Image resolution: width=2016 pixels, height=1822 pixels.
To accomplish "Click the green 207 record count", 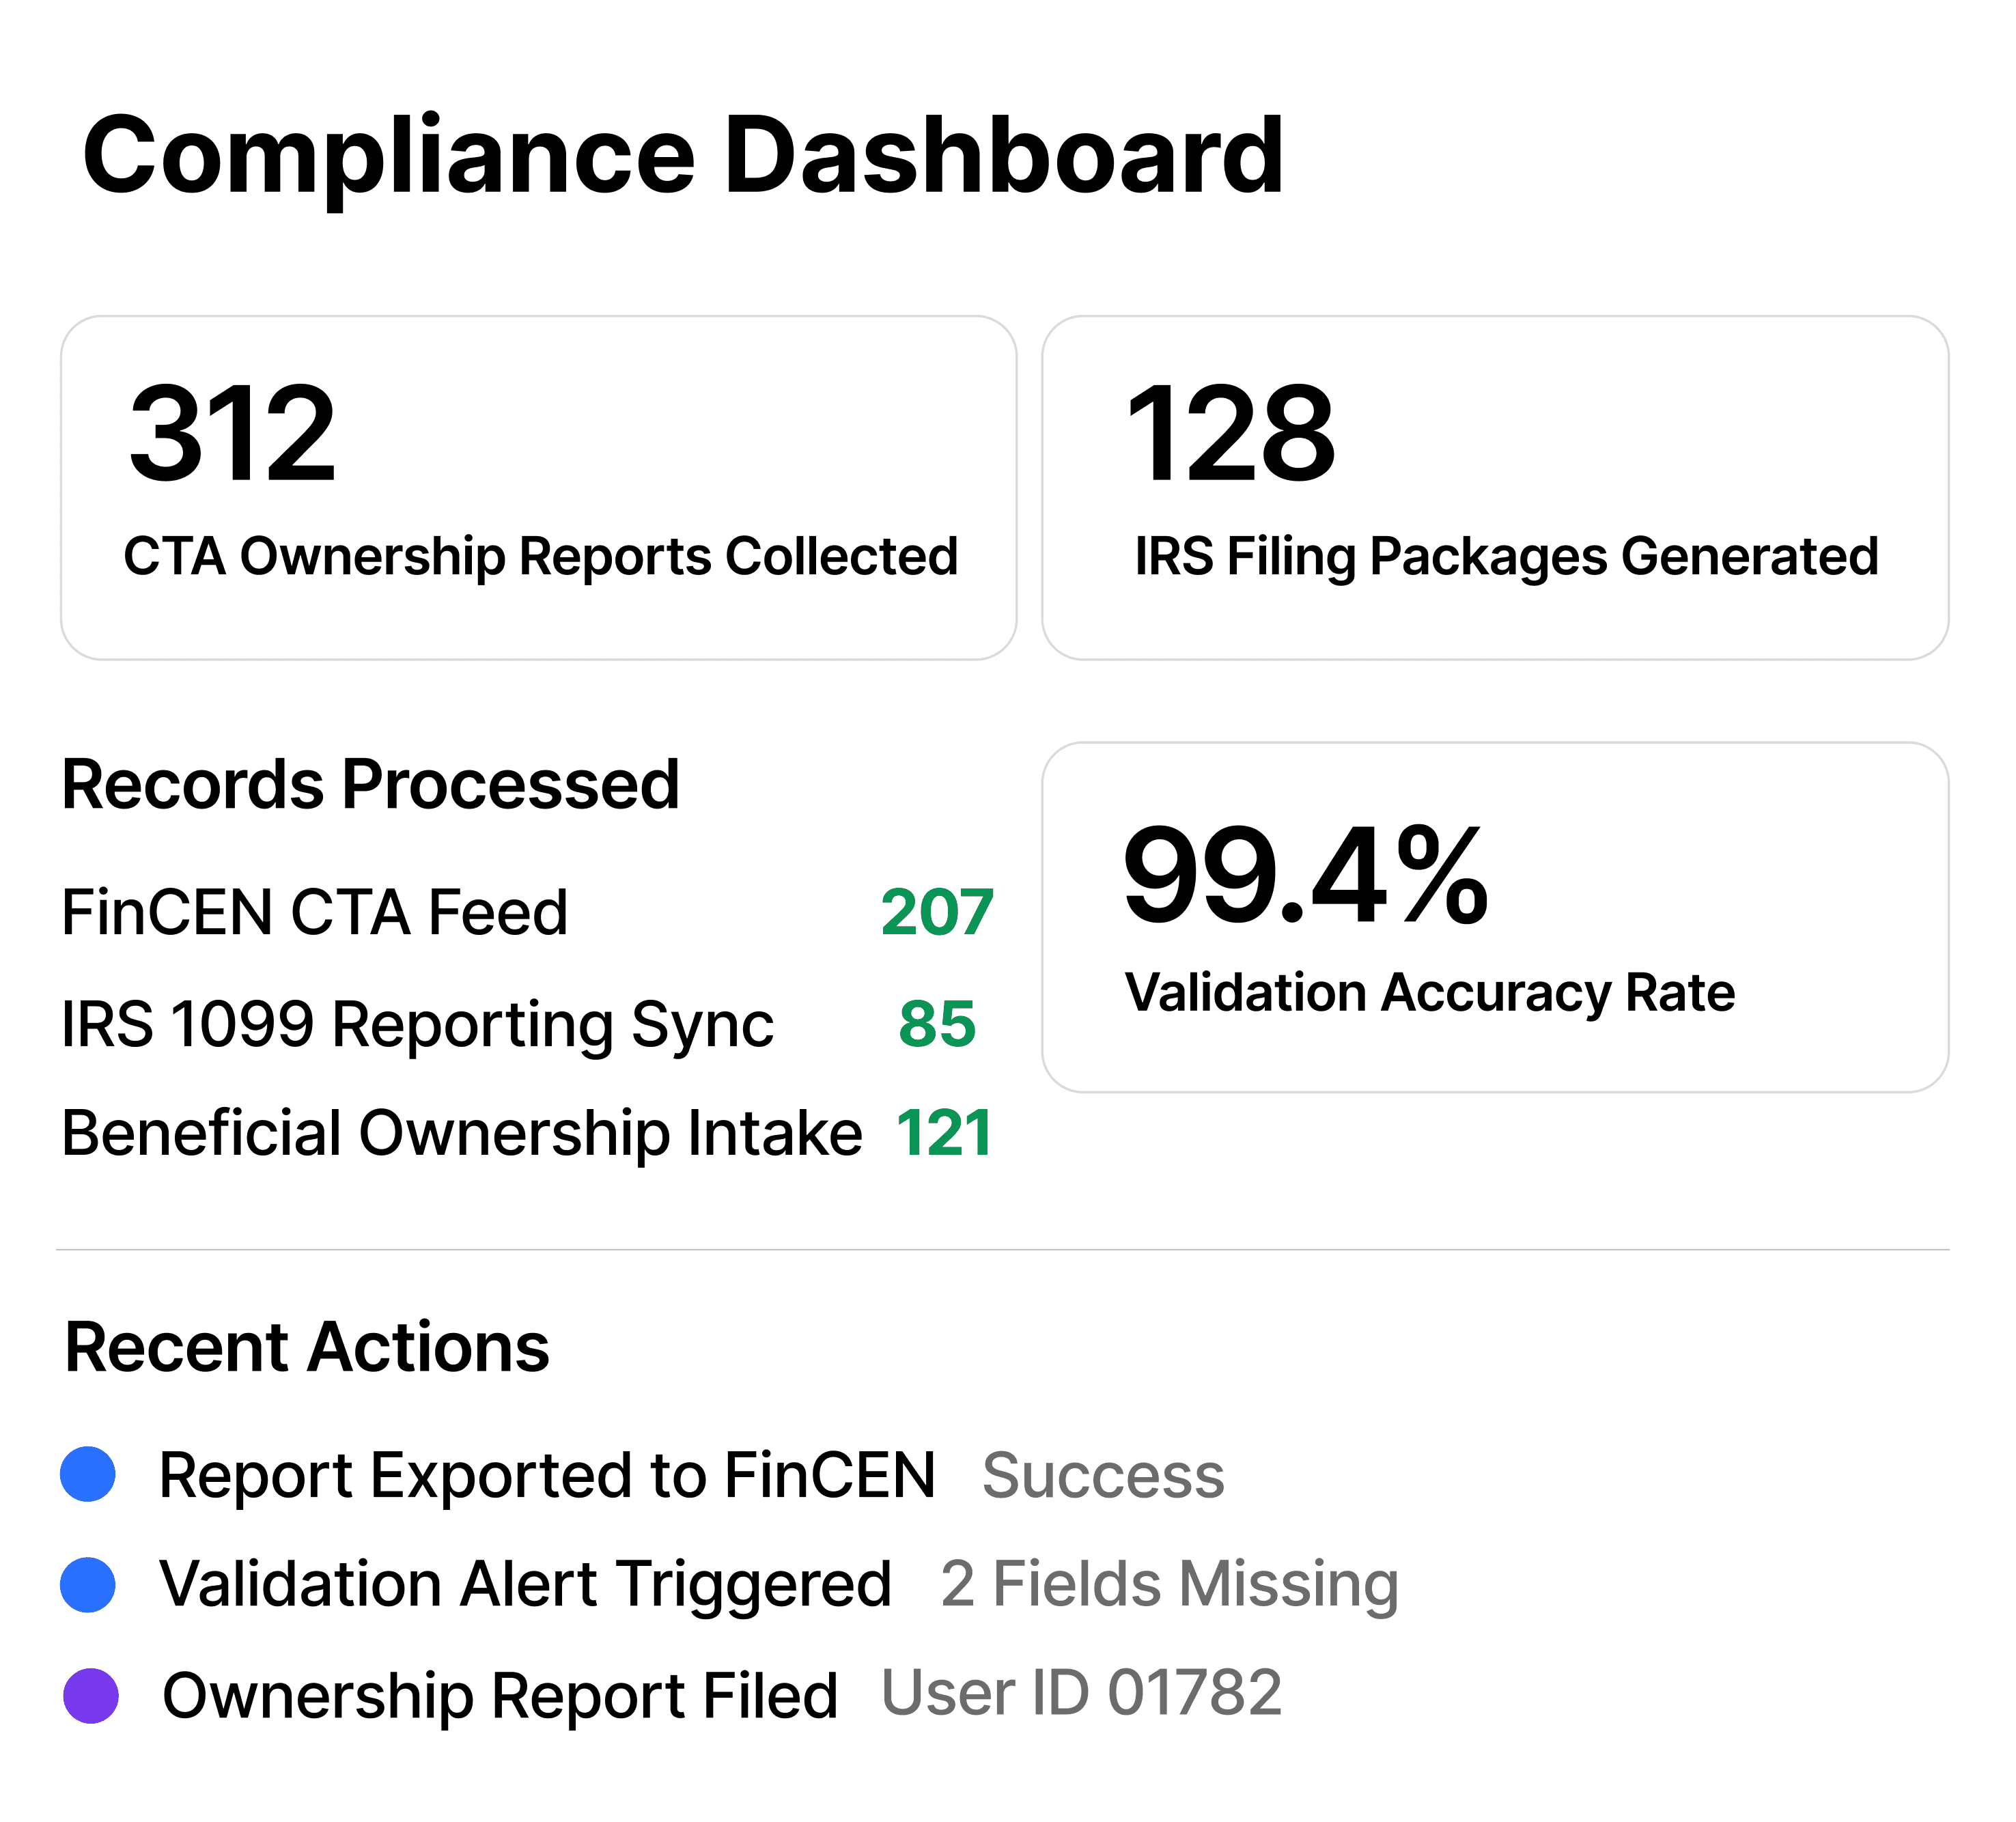I will 937,912.
